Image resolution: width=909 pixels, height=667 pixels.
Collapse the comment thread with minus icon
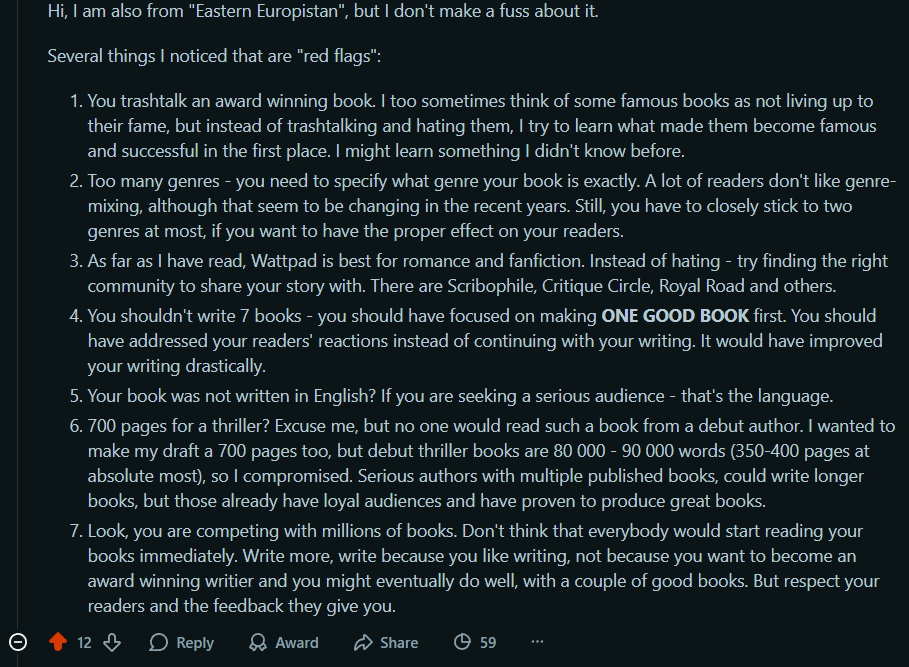click(18, 642)
